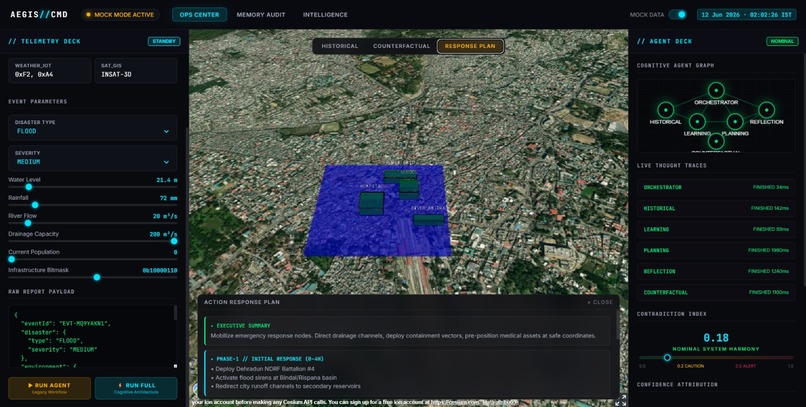
Task: Click the Raw Report Payload scrollbar
Action: 175,312
